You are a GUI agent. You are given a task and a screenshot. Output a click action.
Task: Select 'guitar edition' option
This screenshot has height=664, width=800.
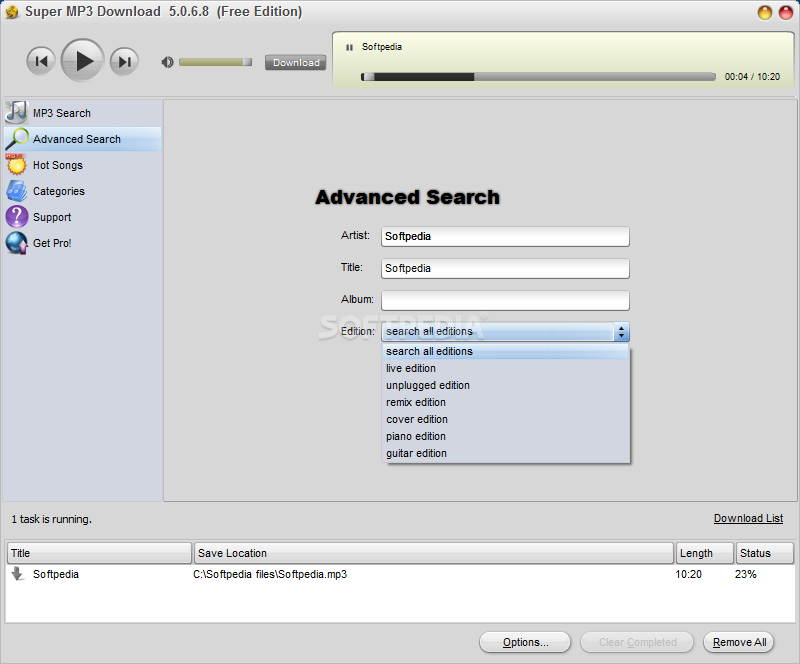click(x=506, y=453)
